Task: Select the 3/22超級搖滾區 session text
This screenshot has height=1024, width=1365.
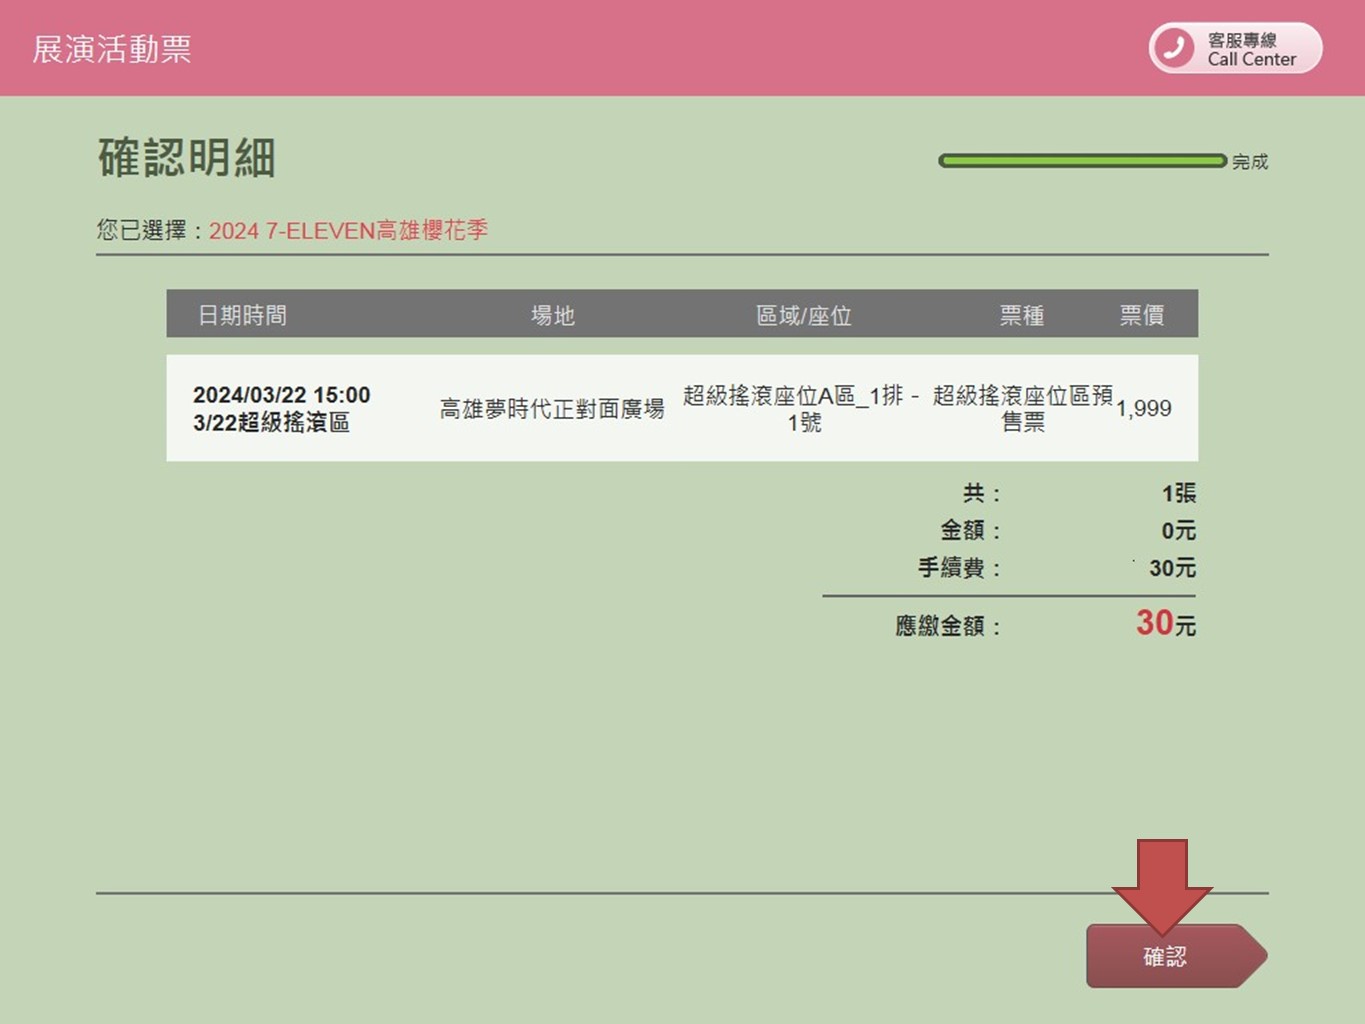Action: point(272,422)
